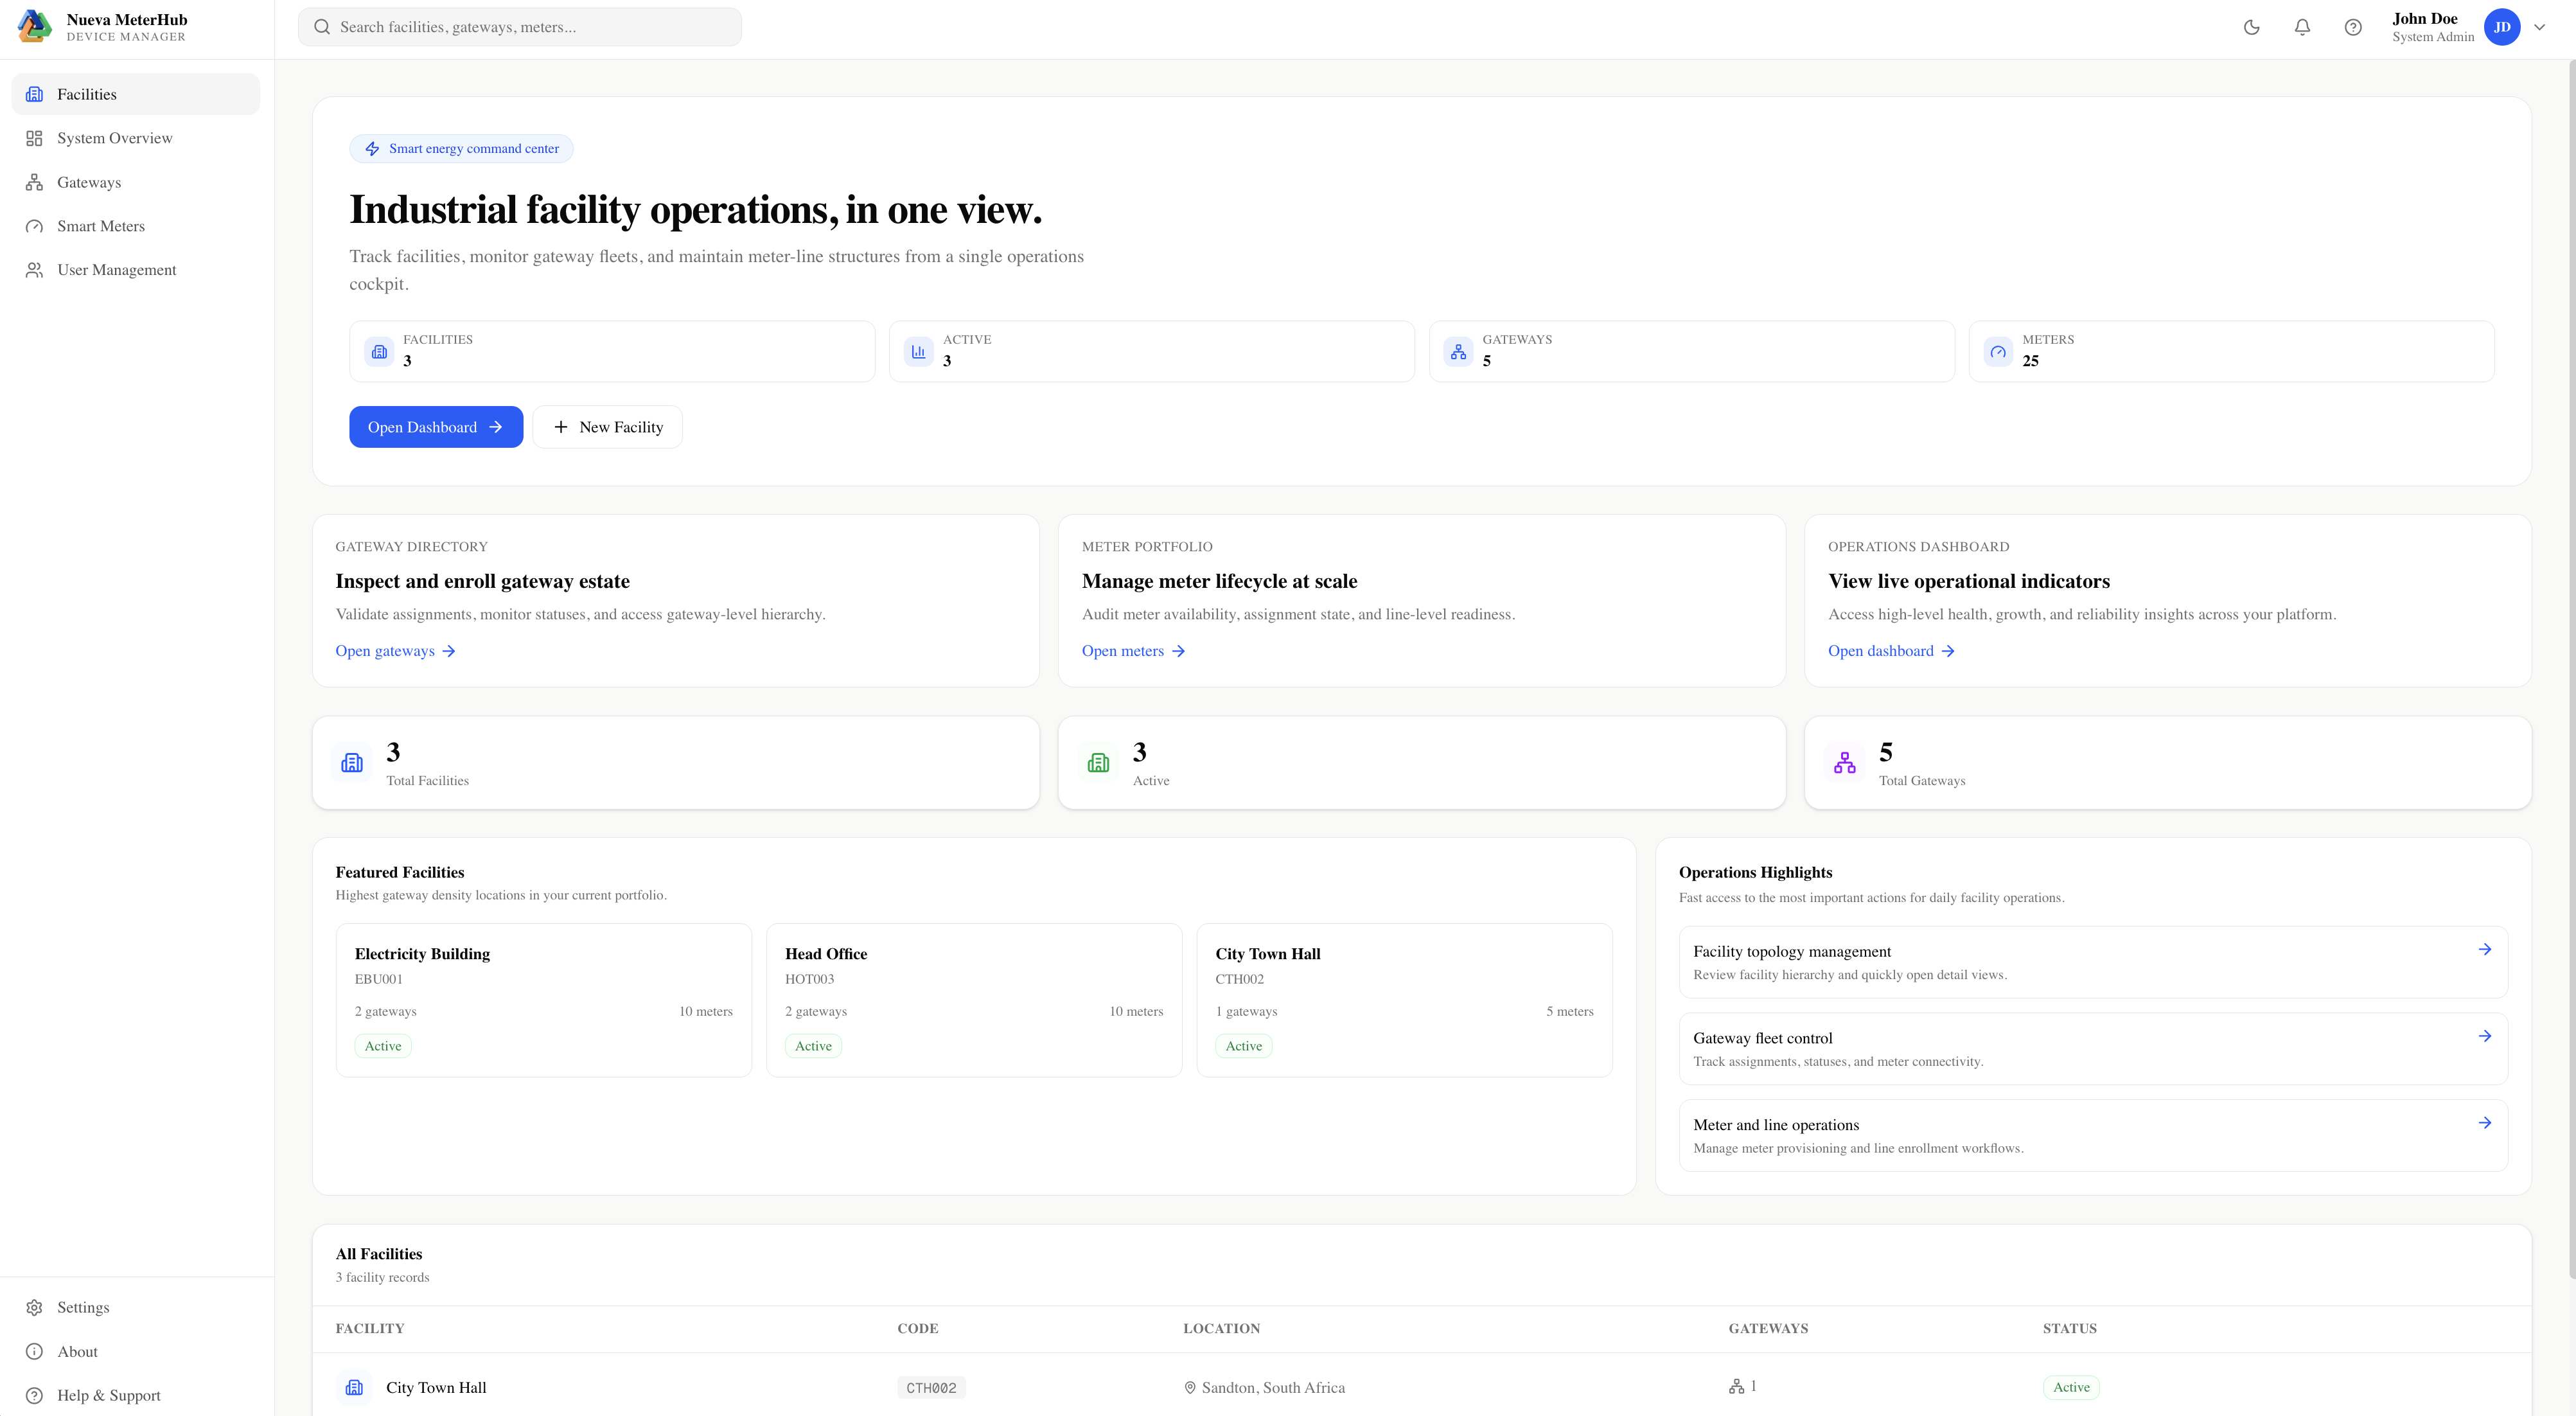Image resolution: width=2576 pixels, height=1416 pixels.
Task: Open the Electricity Building featured card
Action: [x=544, y=1000]
